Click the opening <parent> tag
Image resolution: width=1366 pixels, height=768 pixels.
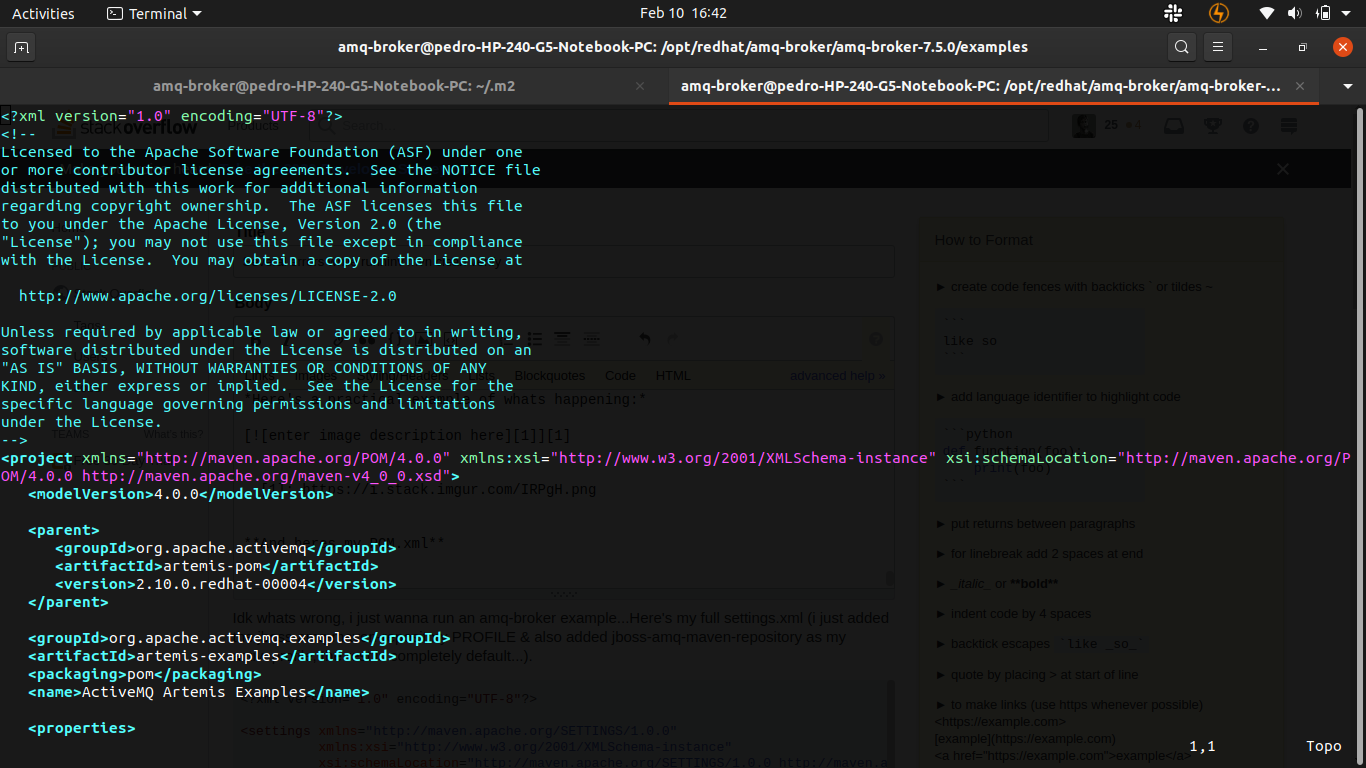(x=64, y=530)
